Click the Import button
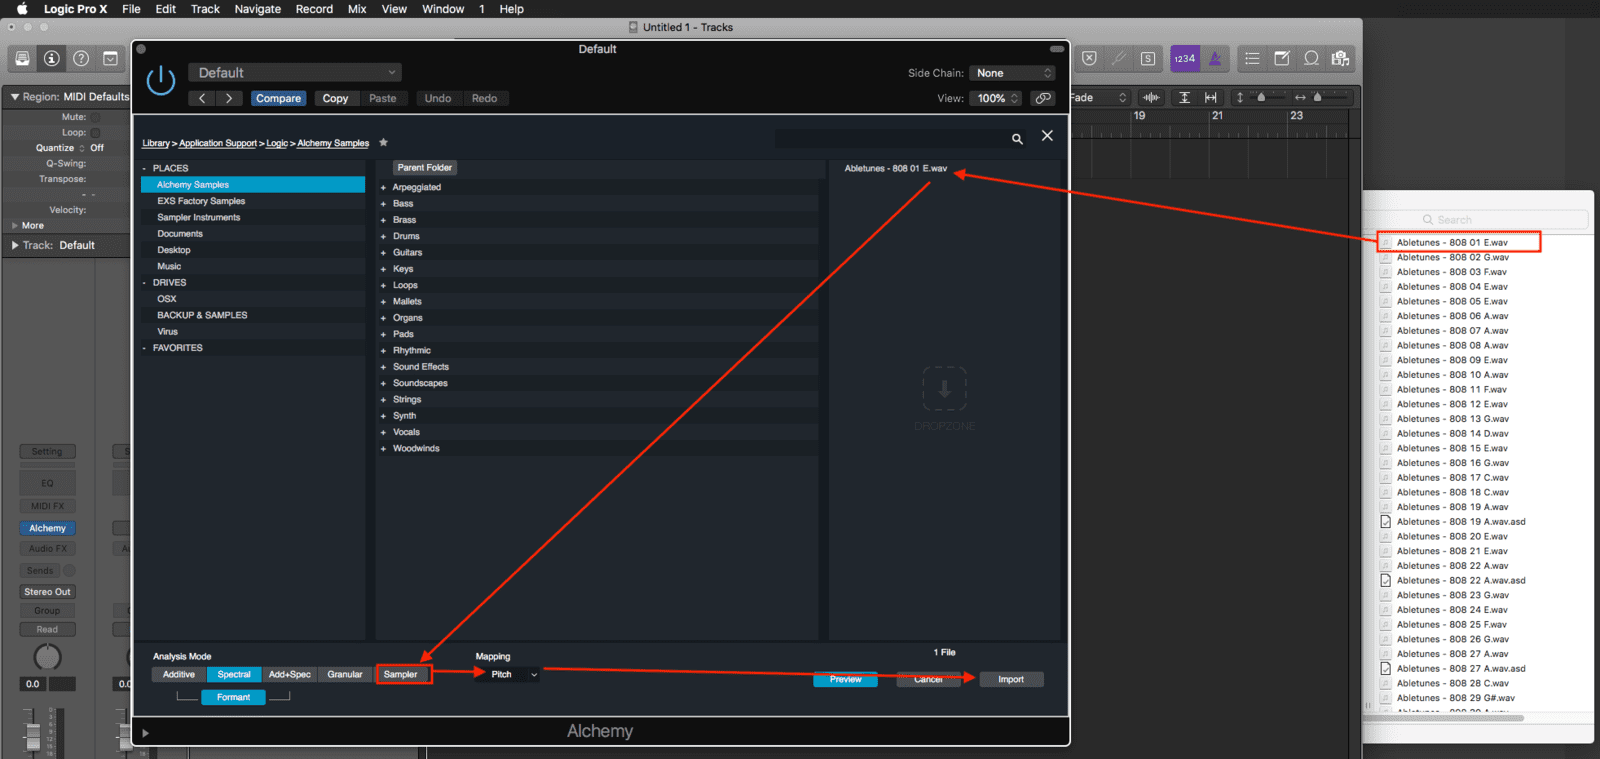The width and height of the screenshot is (1600, 759). click(1010, 679)
